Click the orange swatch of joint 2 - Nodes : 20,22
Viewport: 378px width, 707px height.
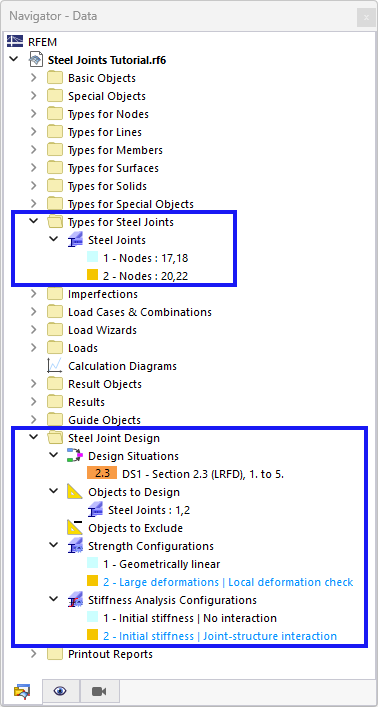click(92, 275)
